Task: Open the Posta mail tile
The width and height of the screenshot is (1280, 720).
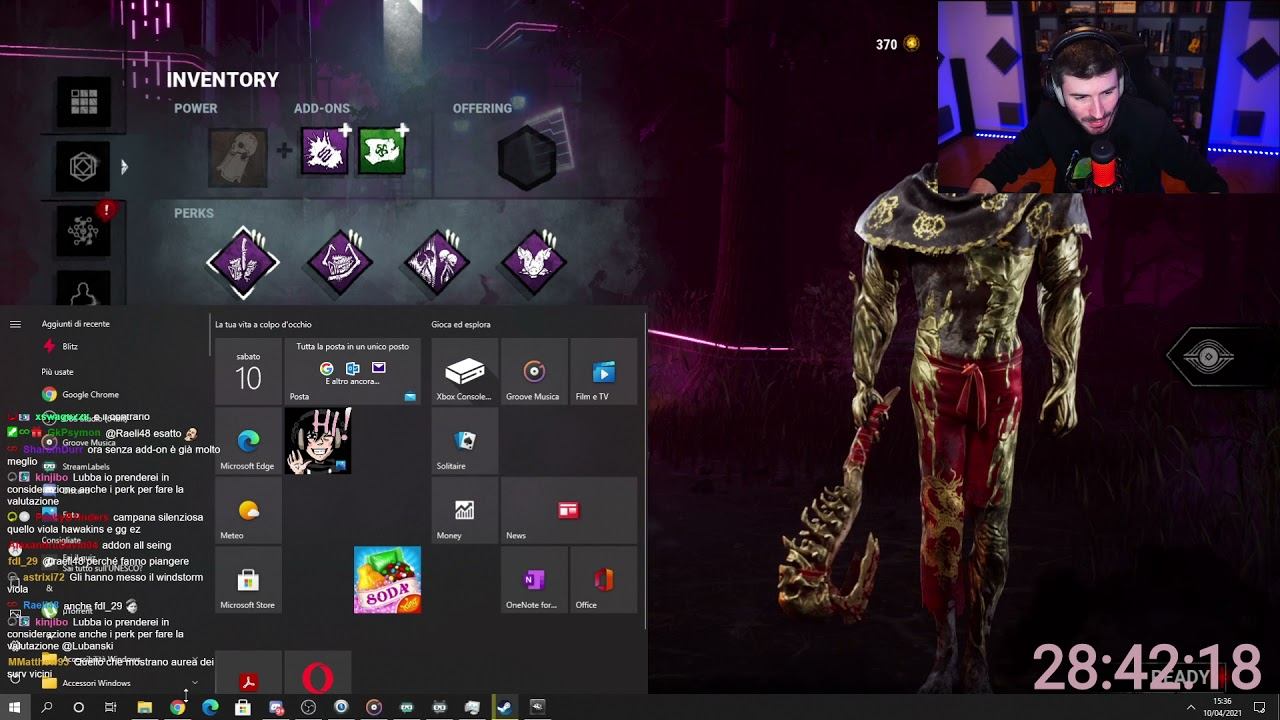Action: [352, 371]
